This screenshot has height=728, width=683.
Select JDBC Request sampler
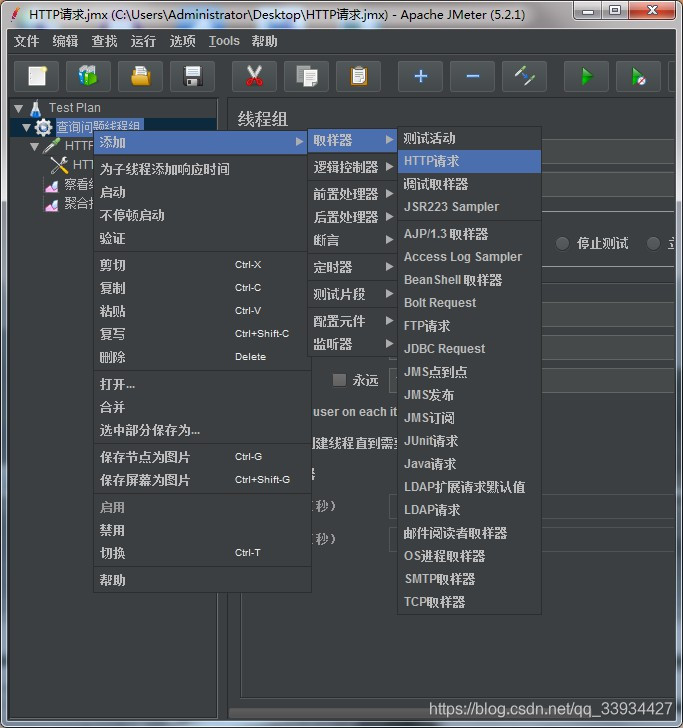pos(469,349)
